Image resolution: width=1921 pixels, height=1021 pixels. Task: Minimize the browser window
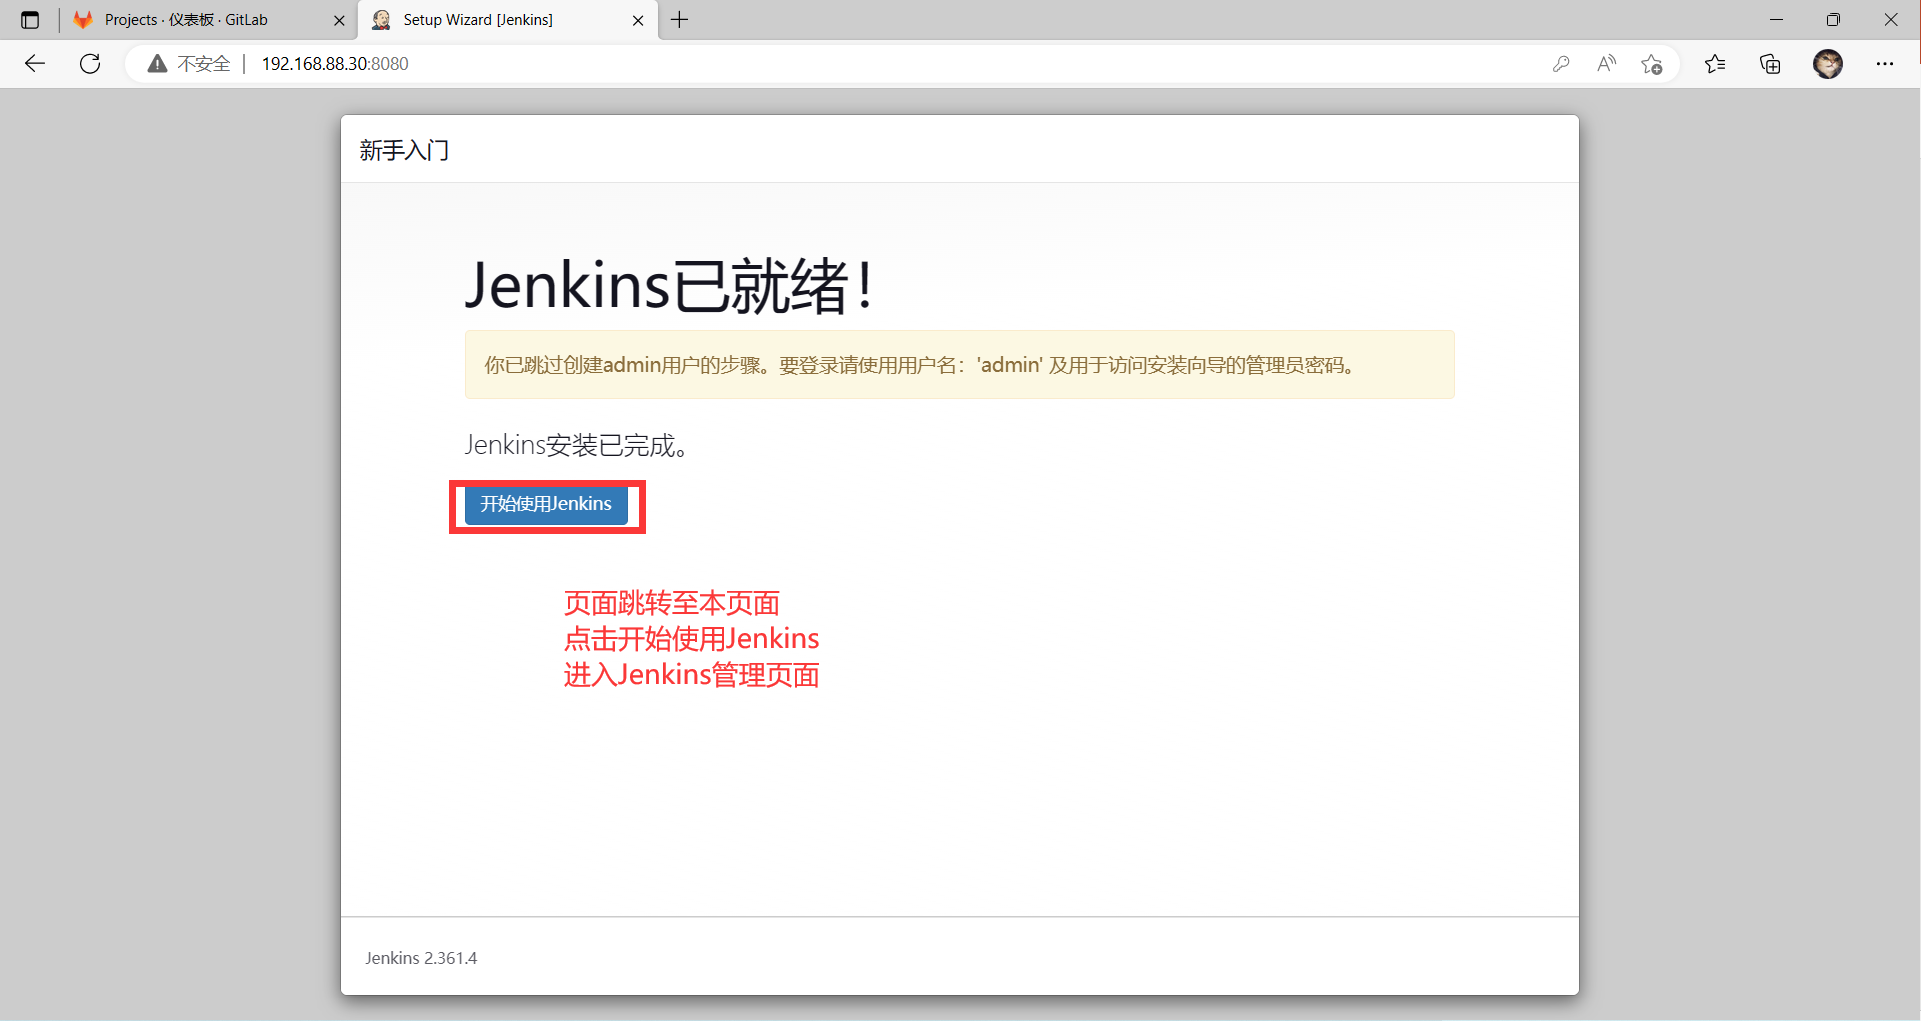point(1776,20)
